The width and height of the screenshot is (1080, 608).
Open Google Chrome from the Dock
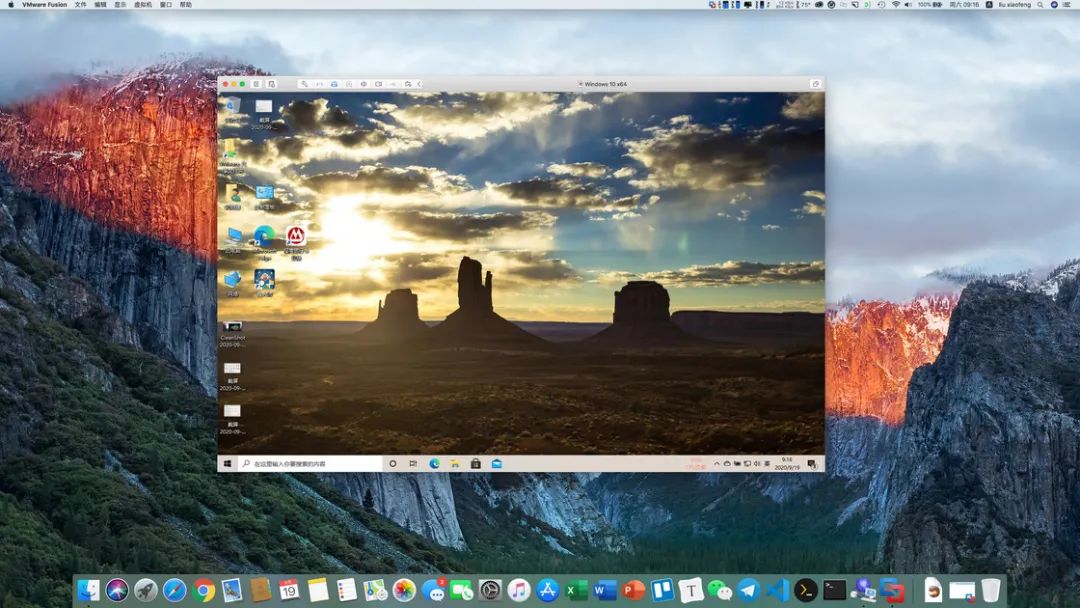tap(203, 590)
